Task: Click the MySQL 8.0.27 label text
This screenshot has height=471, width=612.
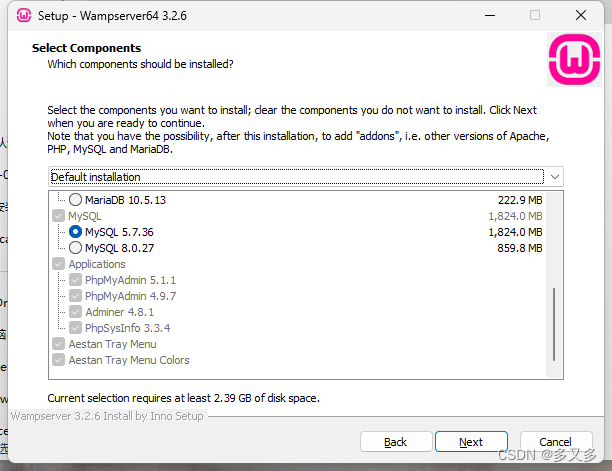Action: 119,248
